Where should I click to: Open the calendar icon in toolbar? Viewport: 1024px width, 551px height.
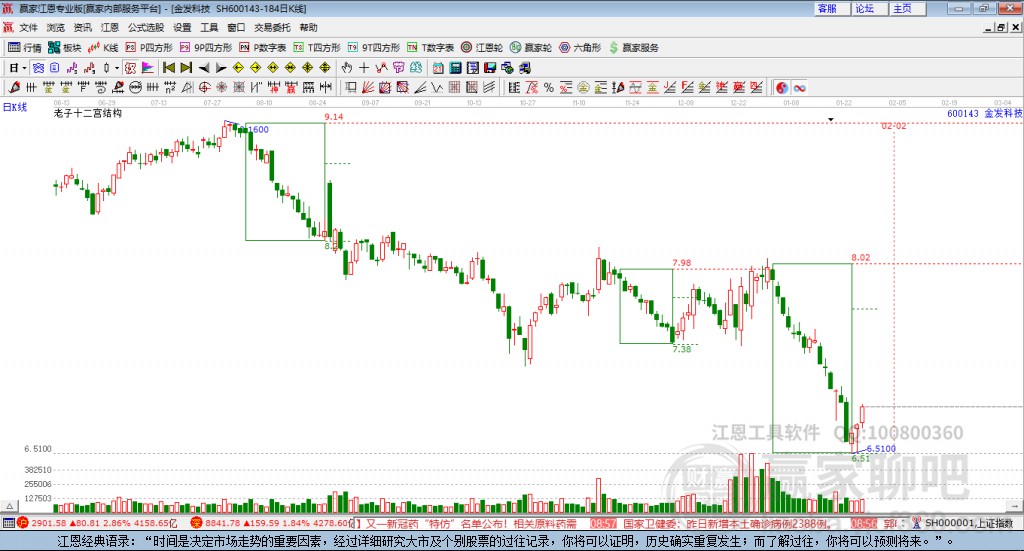438,68
